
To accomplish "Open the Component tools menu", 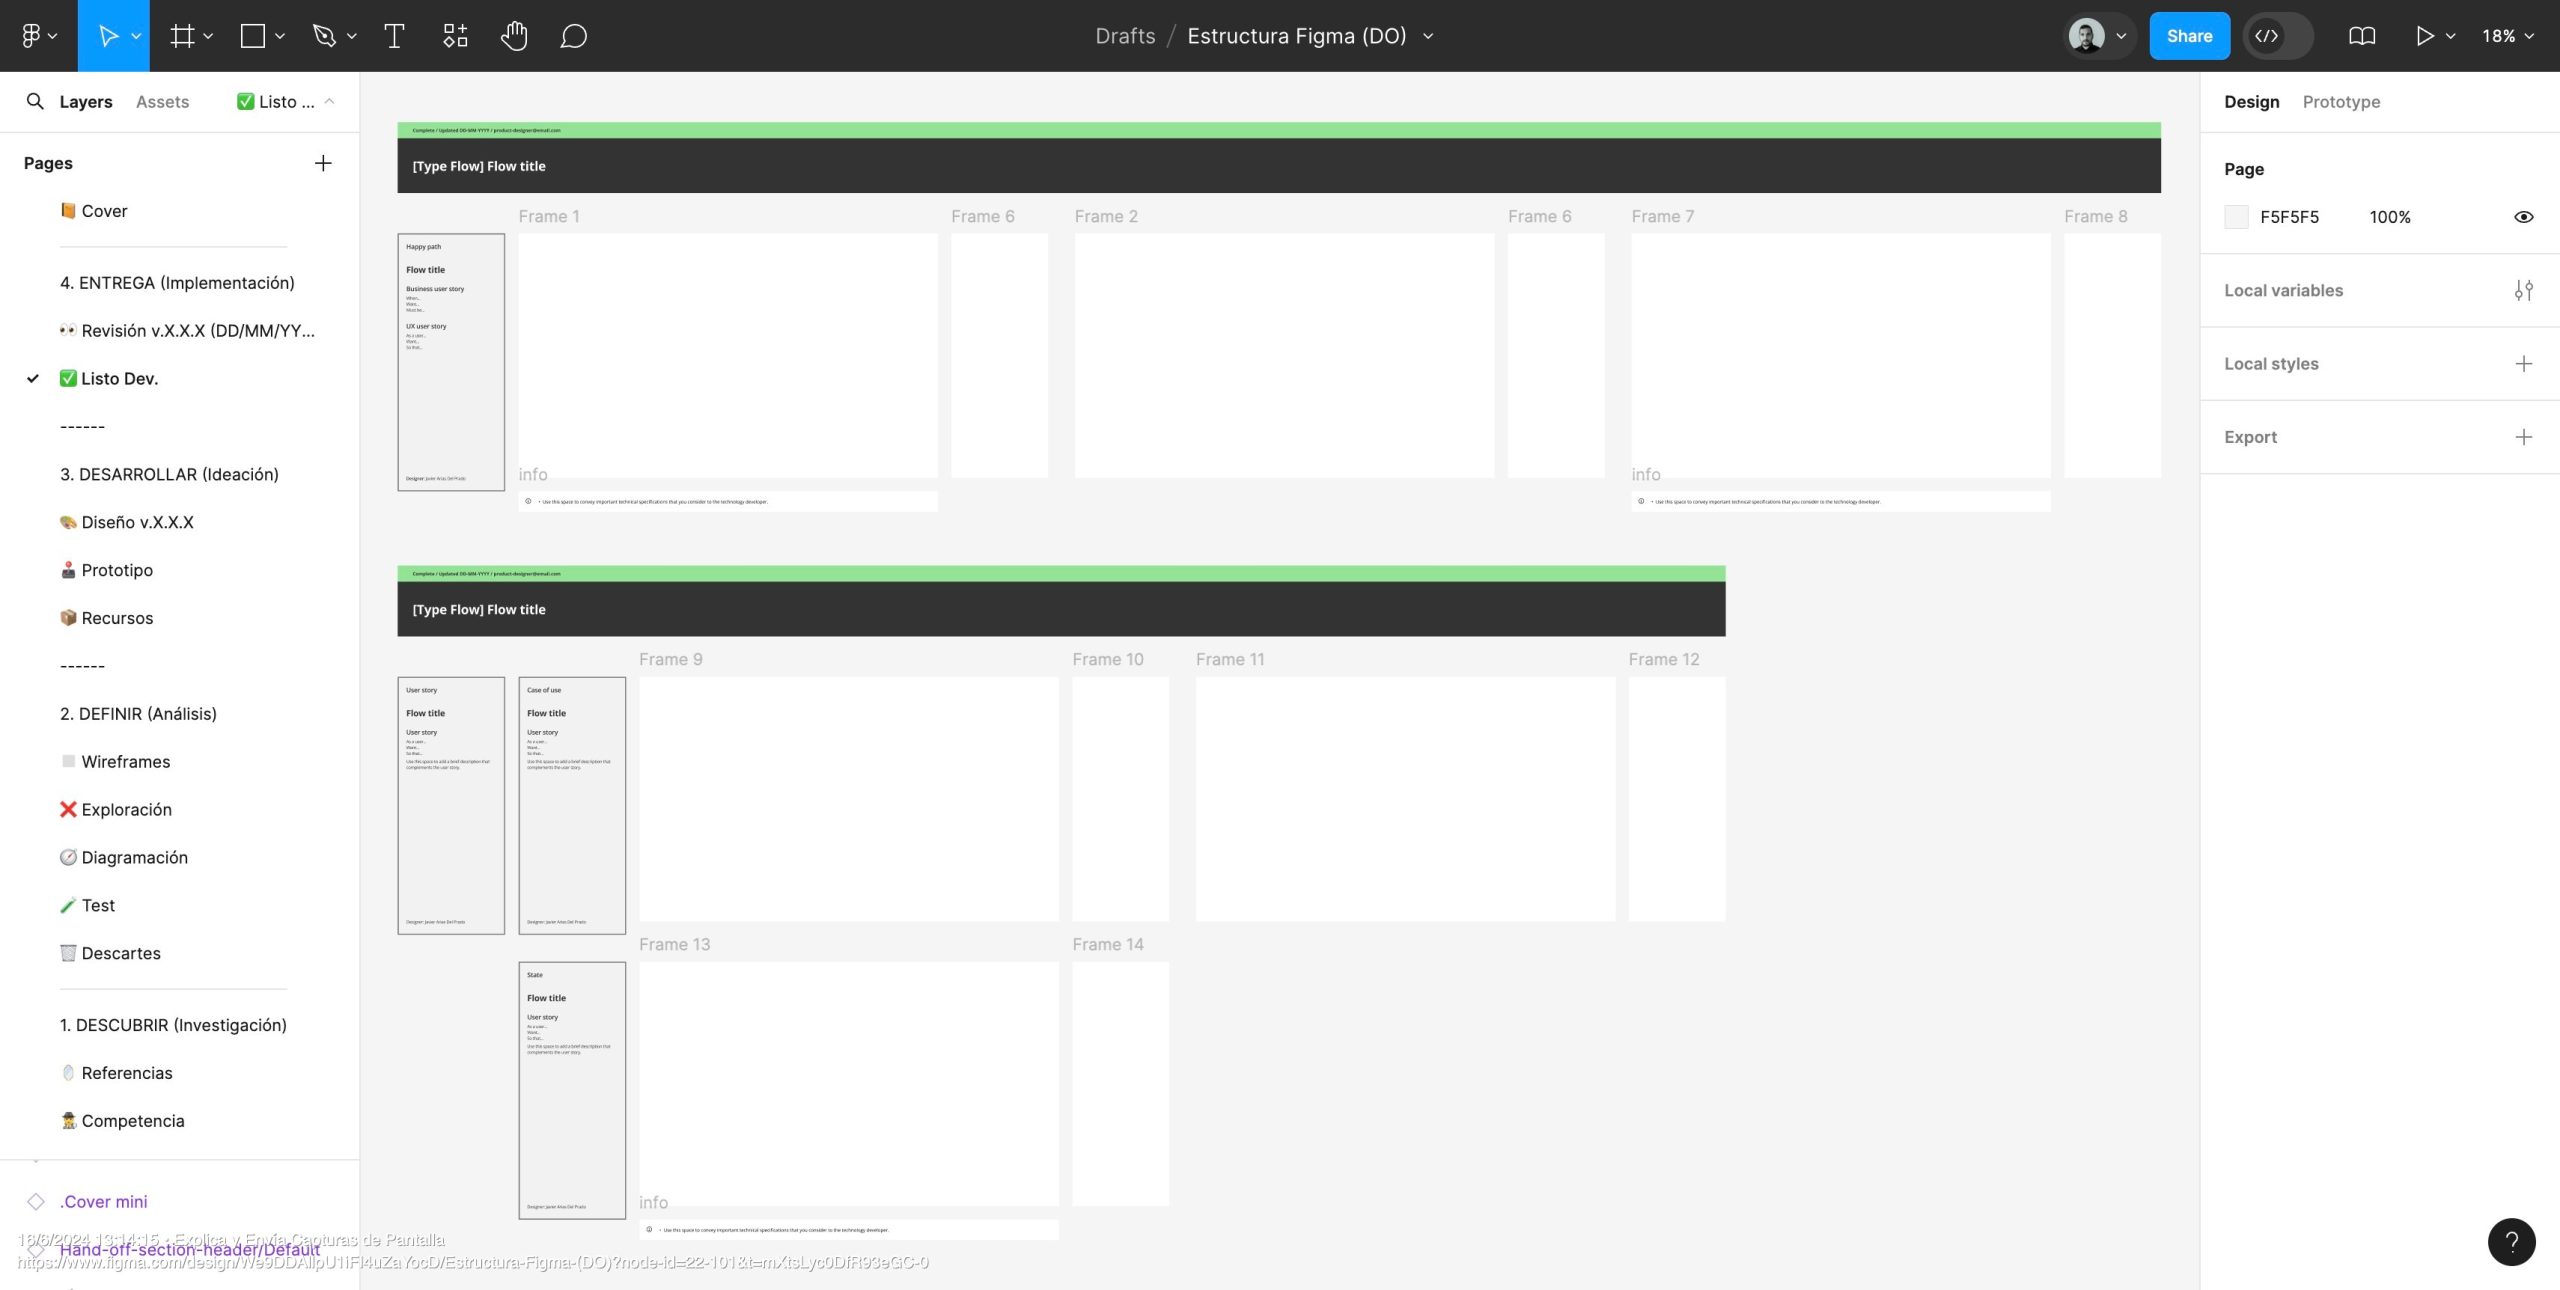I will point(454,36).
